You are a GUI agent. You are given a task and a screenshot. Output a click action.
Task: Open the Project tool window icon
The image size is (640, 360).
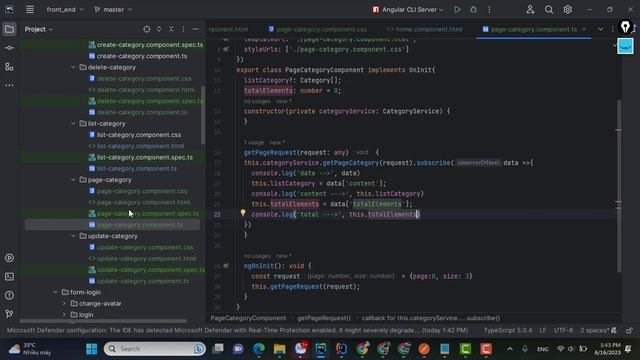pos(9,29)
